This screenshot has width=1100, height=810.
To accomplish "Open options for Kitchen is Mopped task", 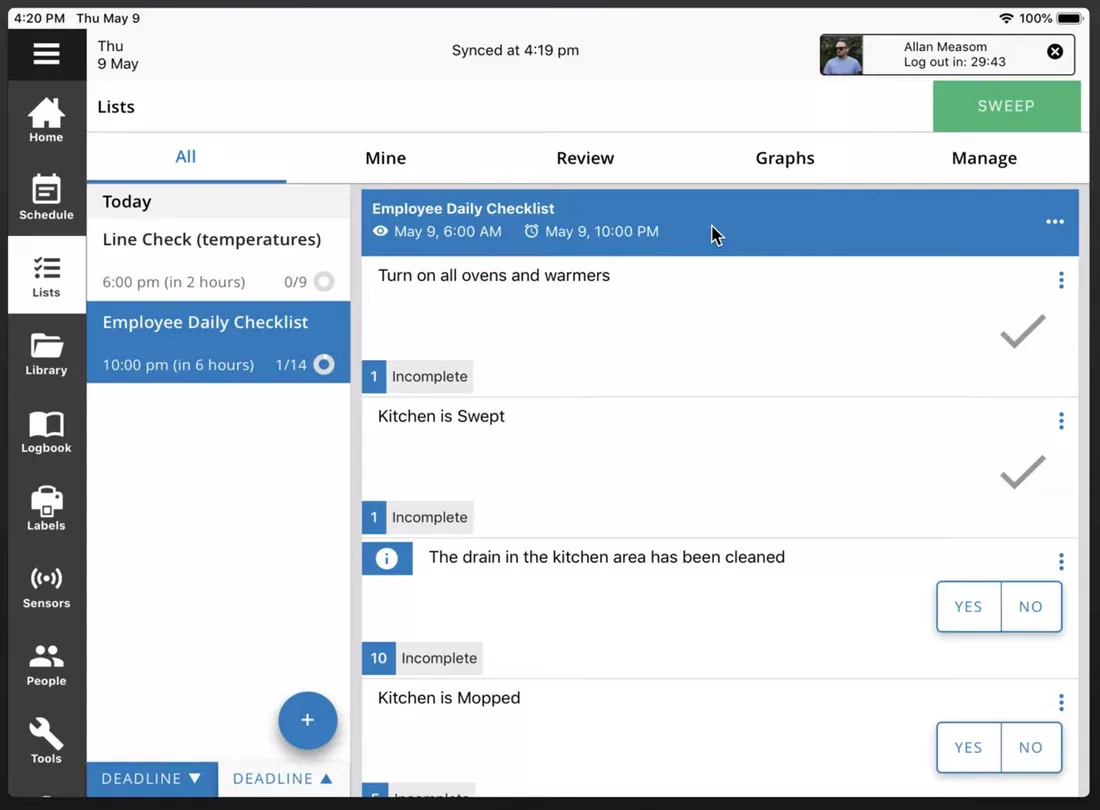I will tap(1061, 702).
